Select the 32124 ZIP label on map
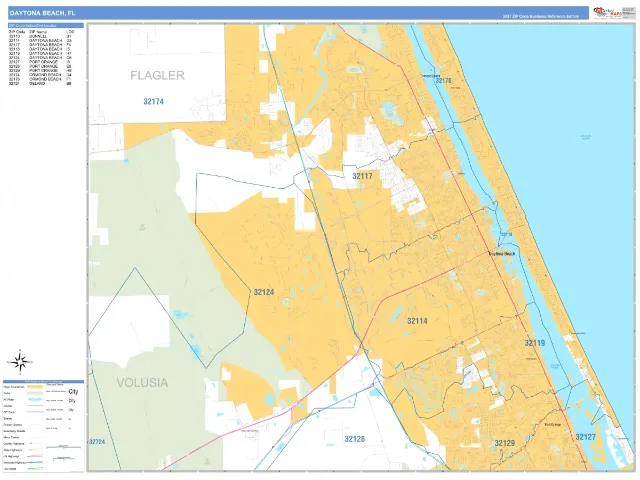 (264, 292)
